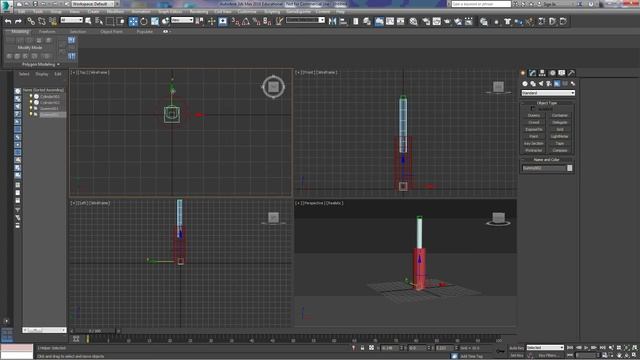
Task: Switch to the Motion command panel
Action: (552, 73)
